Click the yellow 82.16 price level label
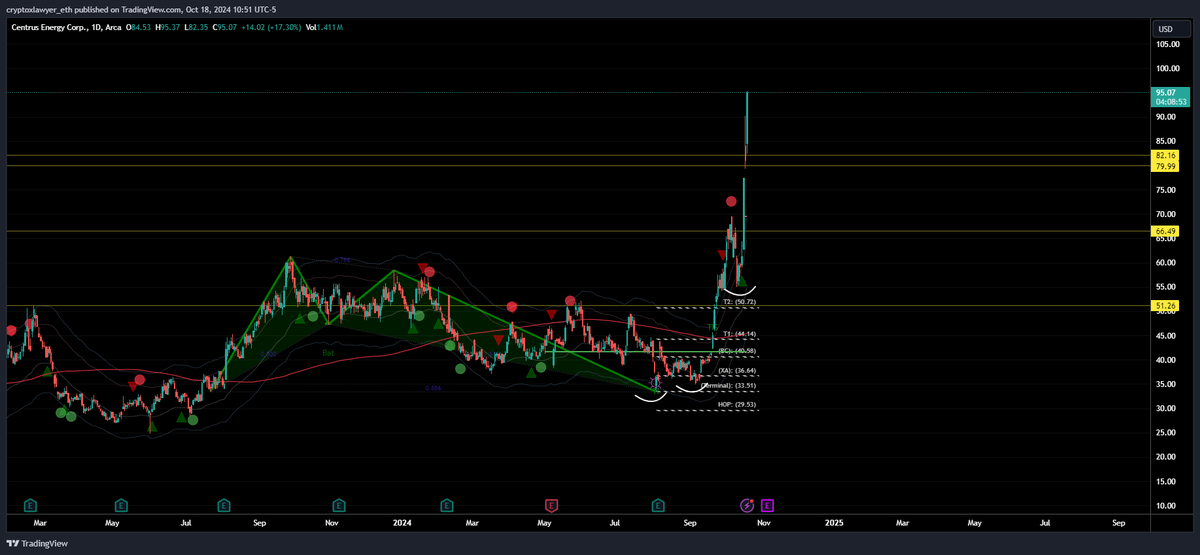This screenshot has height=555, width=1200. pyautogui.click(x=1164, y=156)
